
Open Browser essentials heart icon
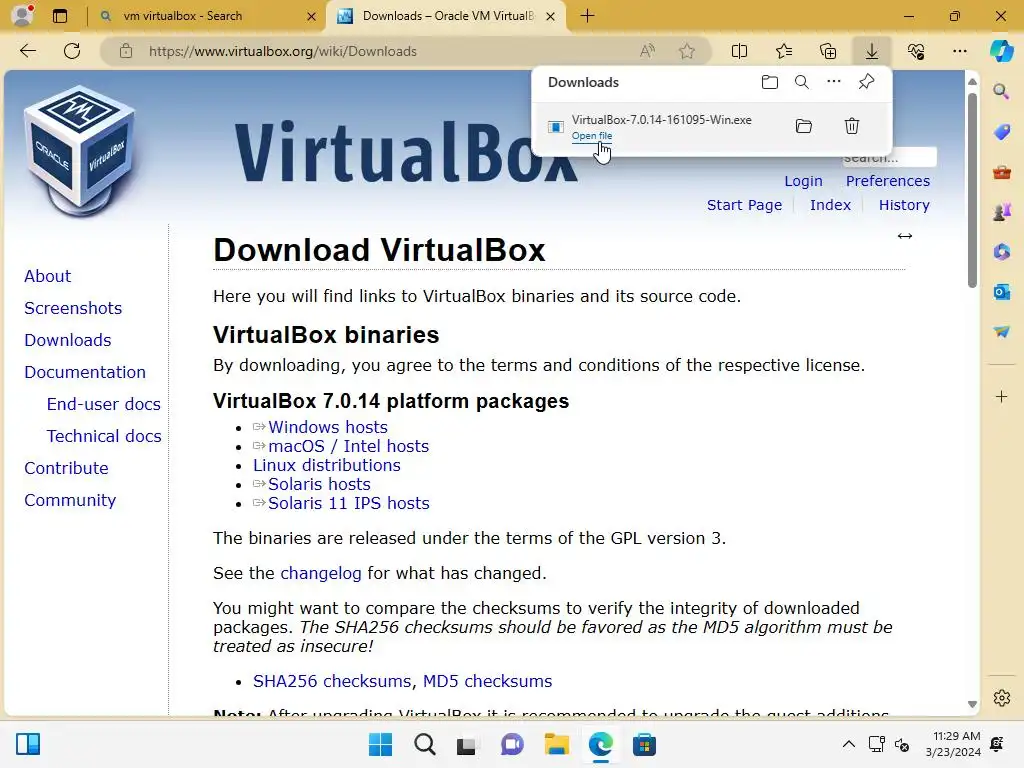pyautogui.click(x=916, y=51)
